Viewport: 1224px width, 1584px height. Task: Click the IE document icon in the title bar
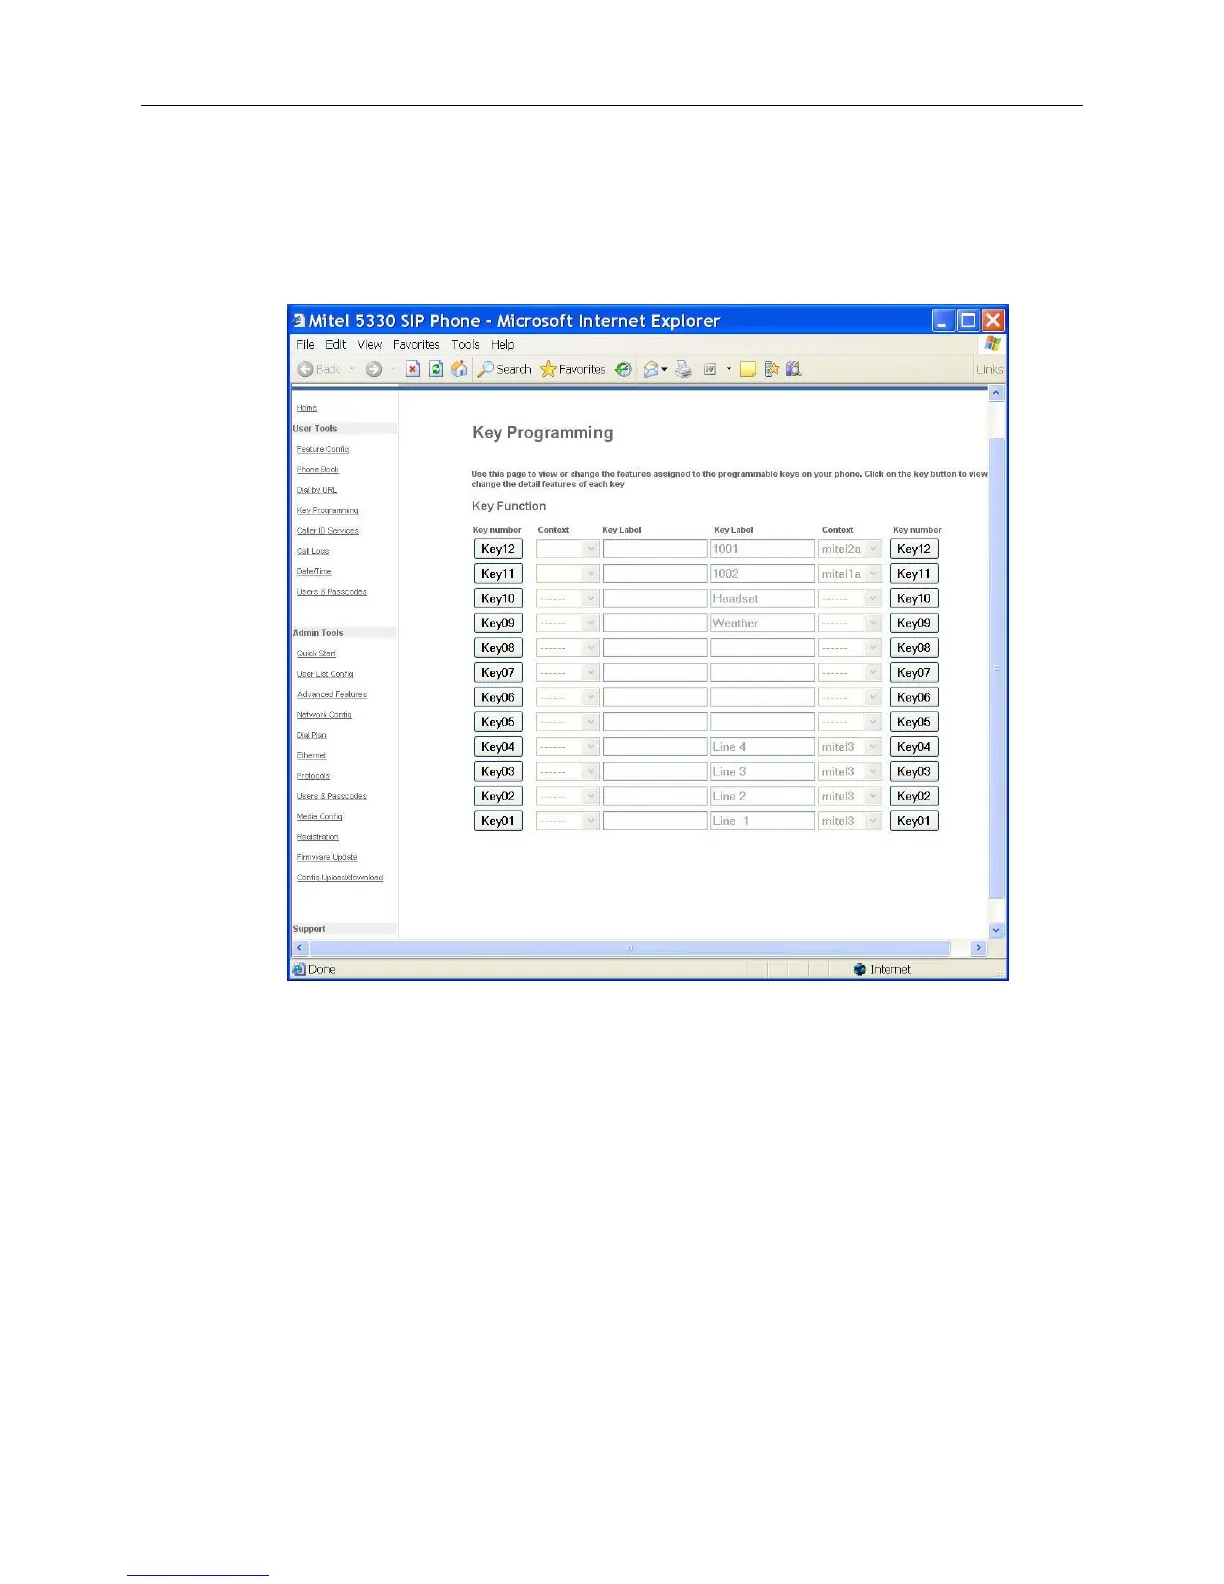pos(298,321)
